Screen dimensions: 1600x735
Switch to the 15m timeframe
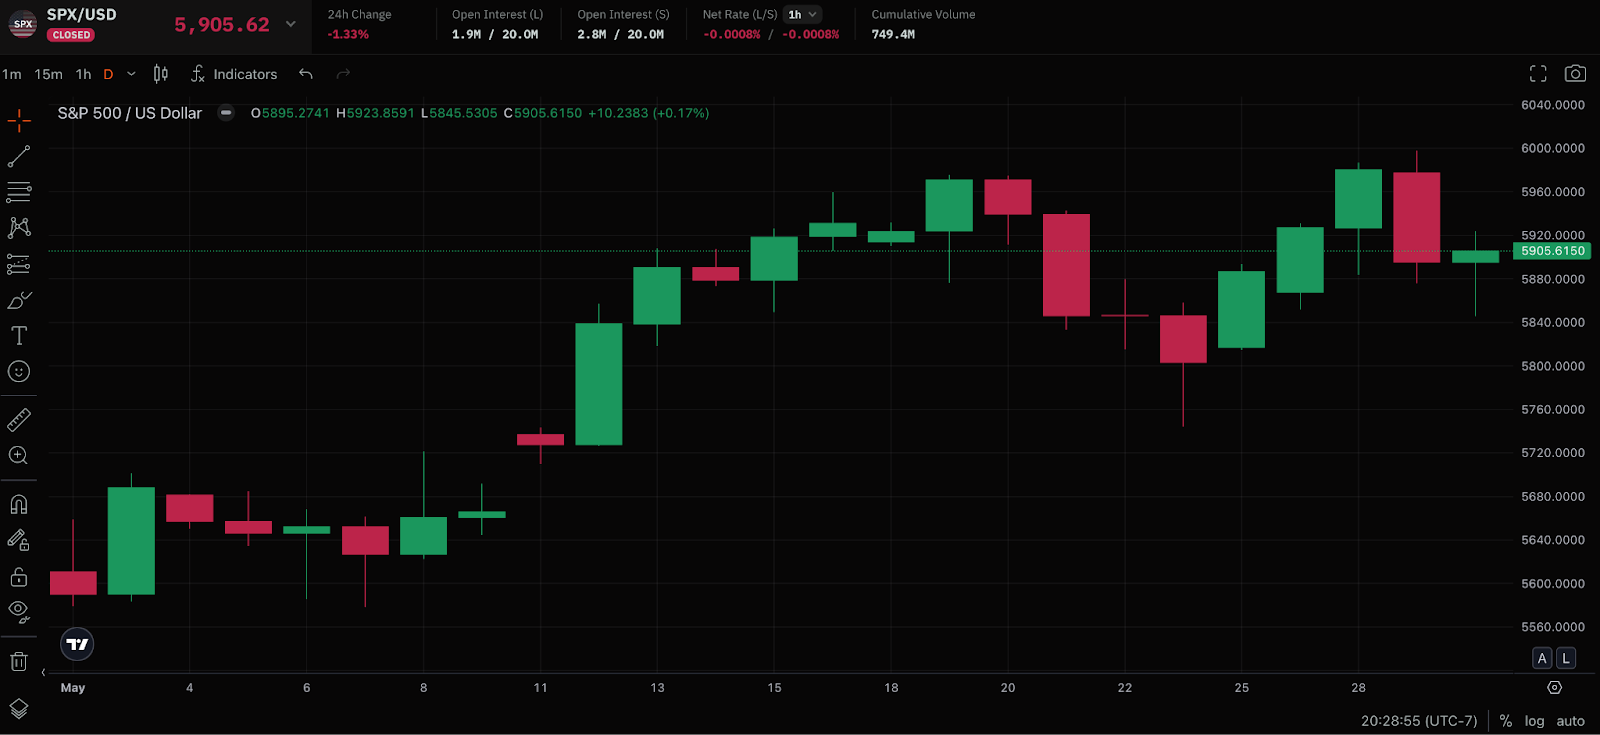coord(48,74)
